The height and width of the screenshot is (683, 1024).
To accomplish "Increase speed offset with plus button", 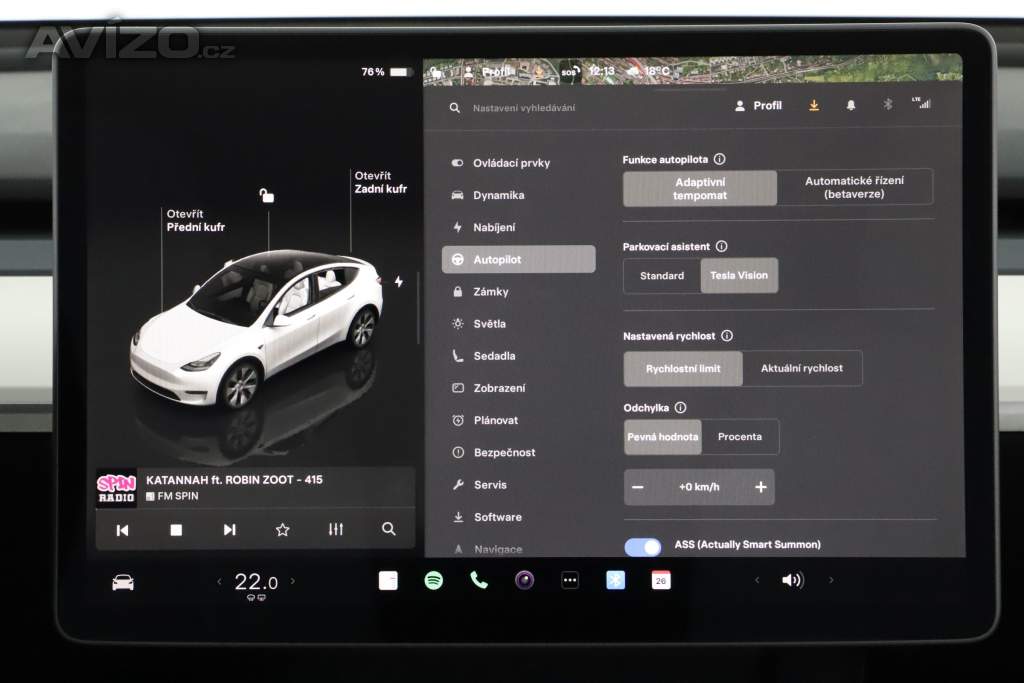I will tap(761, 487).
